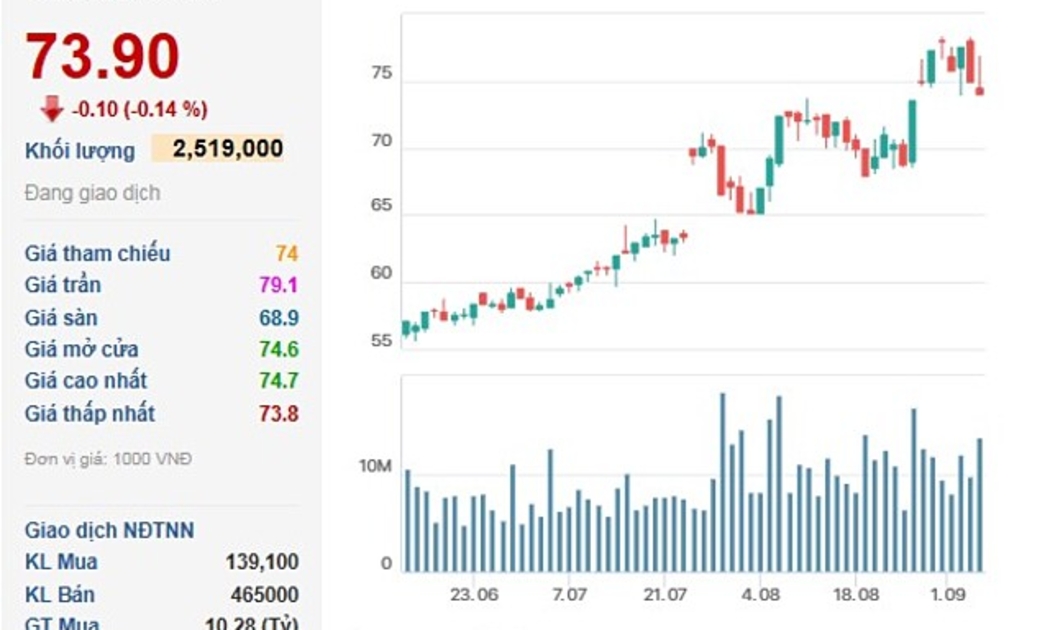Click the highlighted volume value 2,519,000
This screenshot has width=1050, height=630.
tap(227, 149)
